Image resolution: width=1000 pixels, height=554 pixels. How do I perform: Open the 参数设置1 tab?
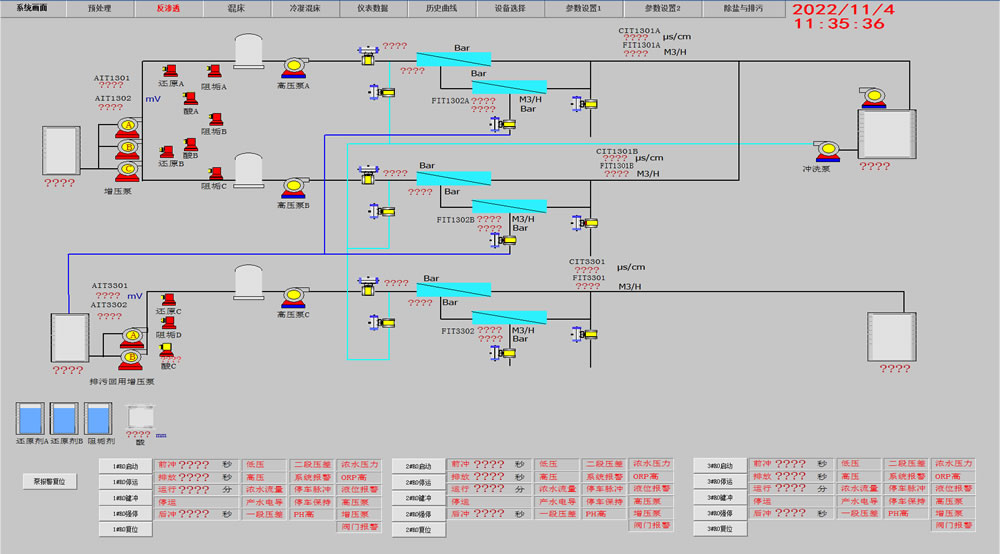(583, 7)
